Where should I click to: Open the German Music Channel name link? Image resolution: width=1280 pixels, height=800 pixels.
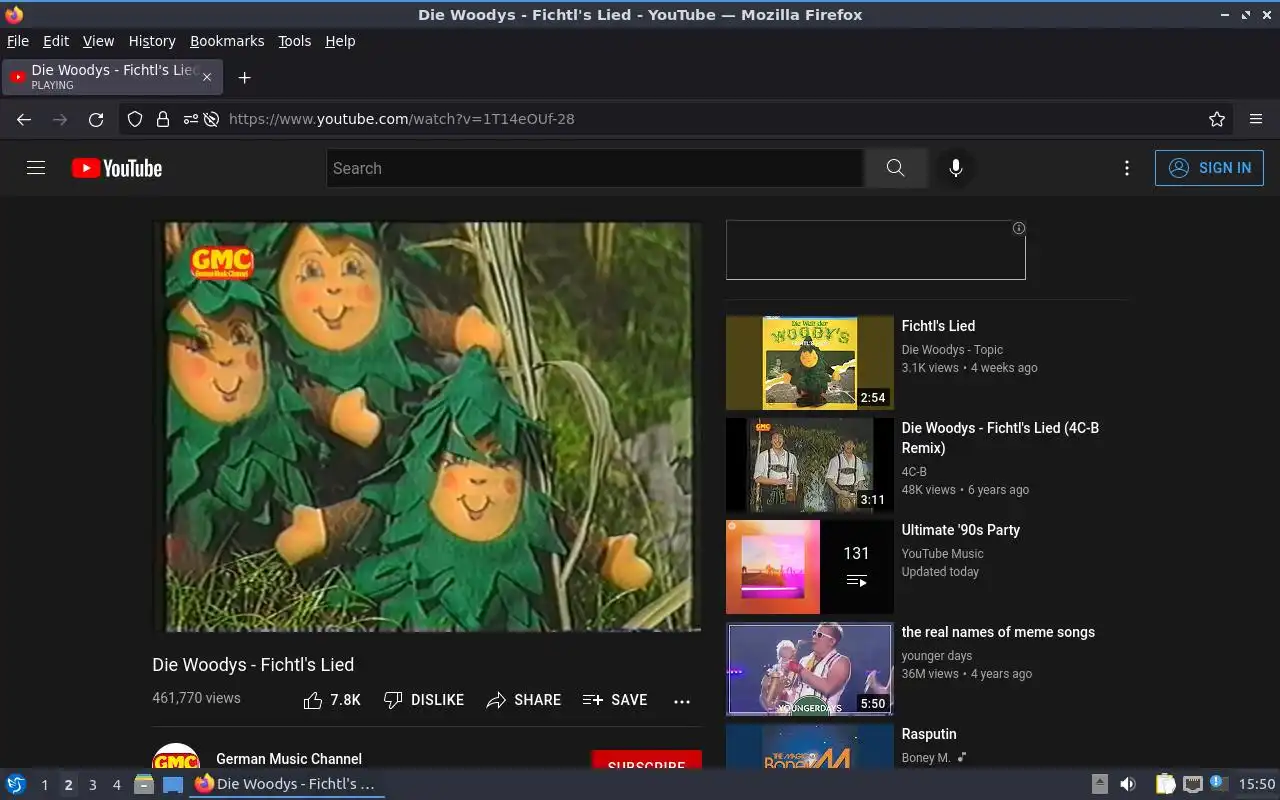click(x=289, y=759)
